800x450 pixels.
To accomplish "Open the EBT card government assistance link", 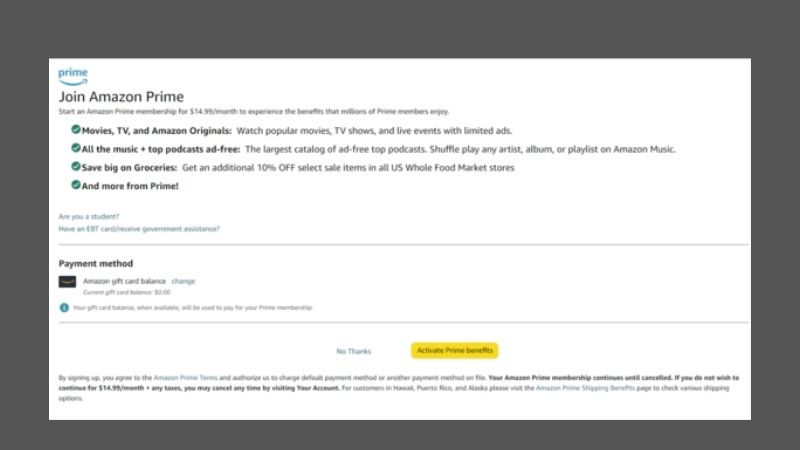I will click(x=139, y=229).
